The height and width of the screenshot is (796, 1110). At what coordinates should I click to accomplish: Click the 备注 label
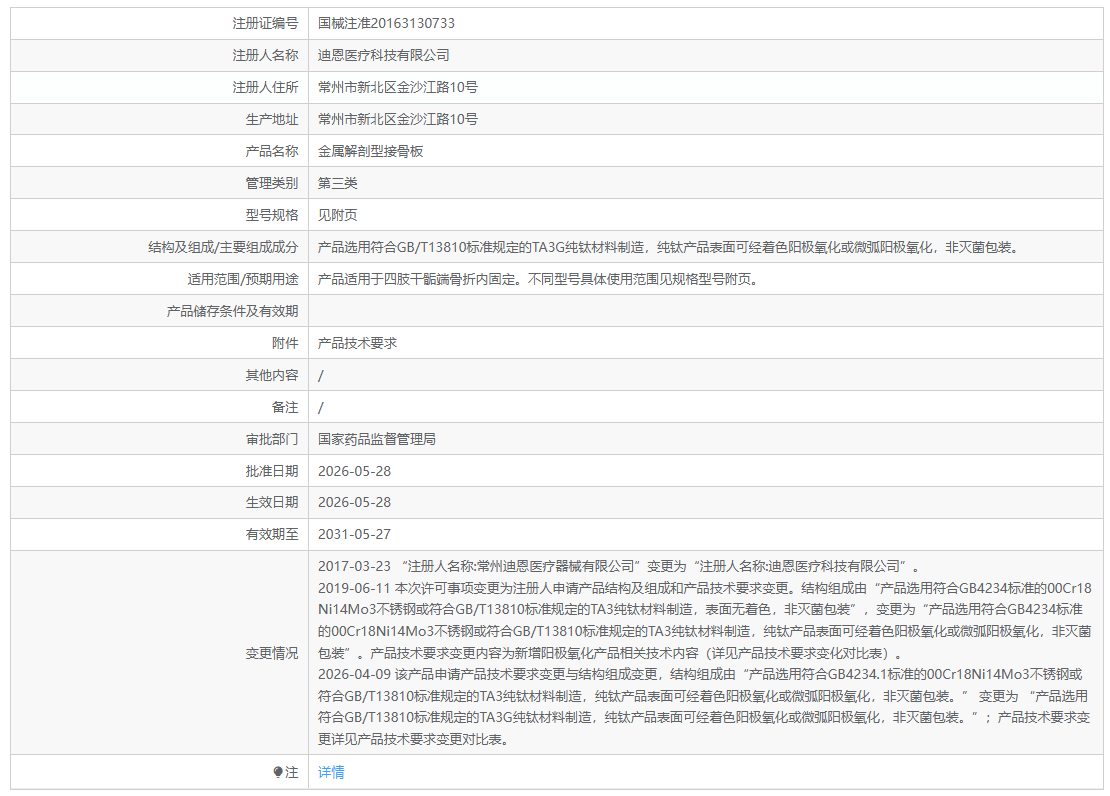[x=285, y=407]
